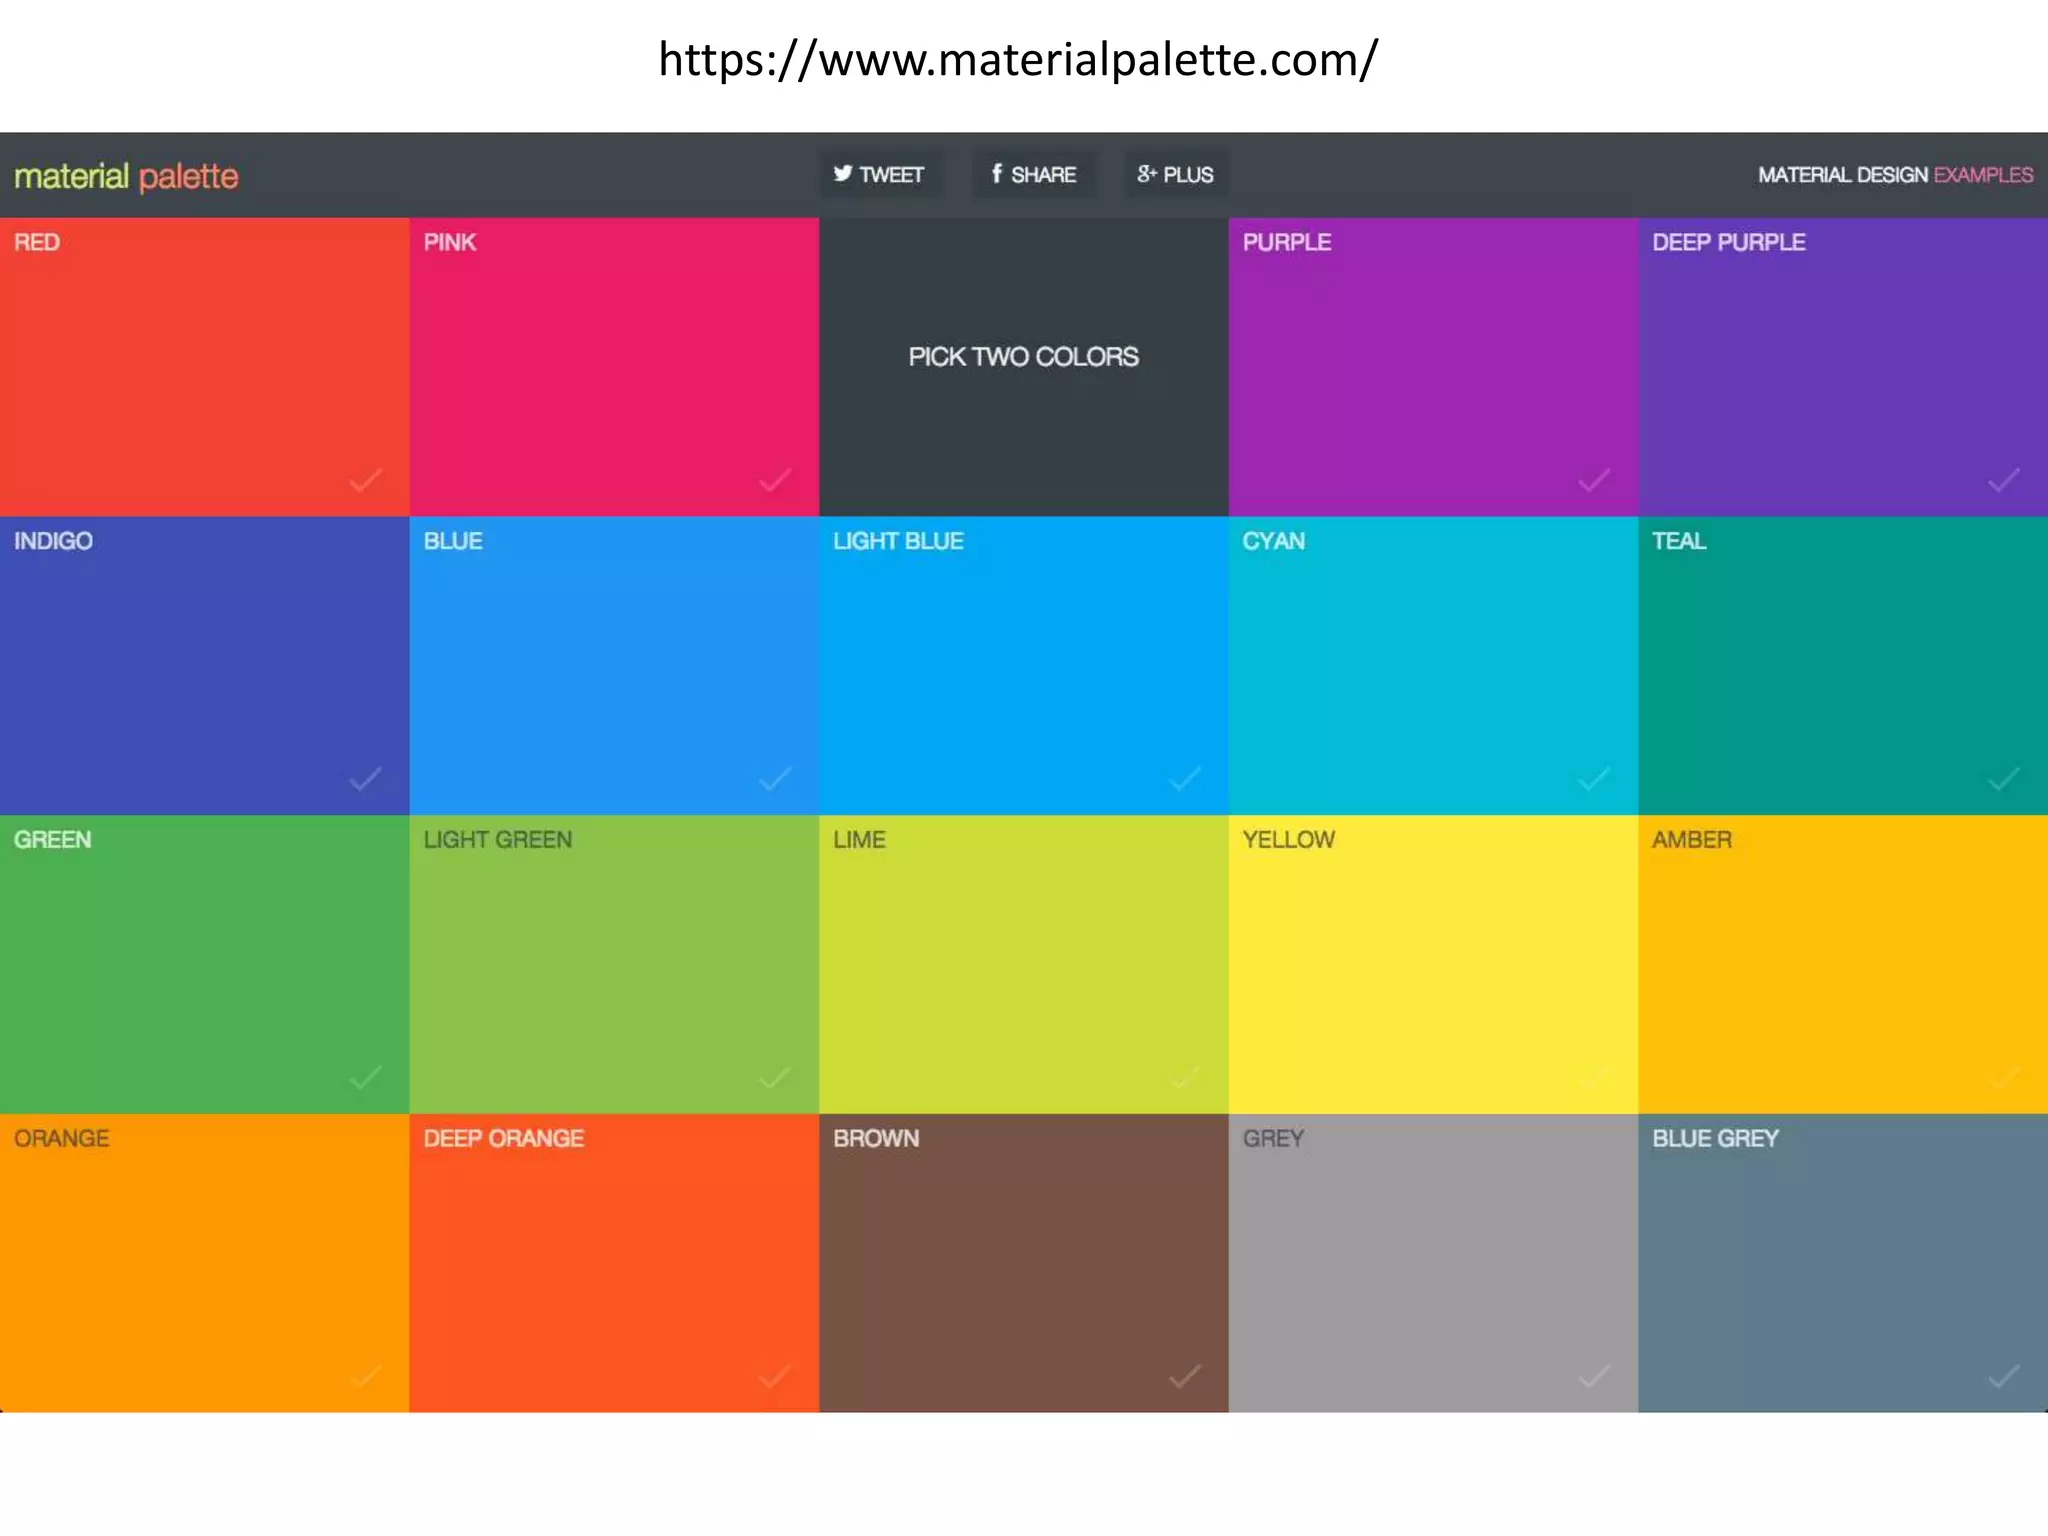Toggle the BROWN tile checkmark
The width and height of the screenshot is (2048, 1536).
click(x=1185, y=1376)
